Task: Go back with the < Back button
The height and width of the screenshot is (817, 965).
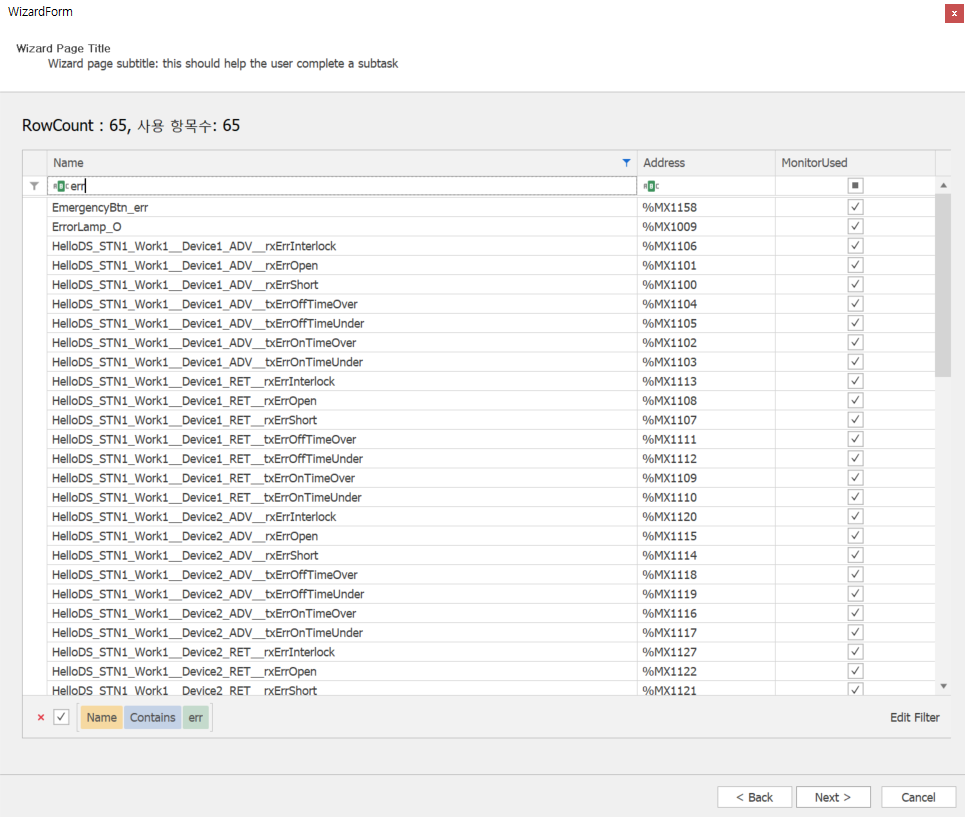Action: coord(754,797)
